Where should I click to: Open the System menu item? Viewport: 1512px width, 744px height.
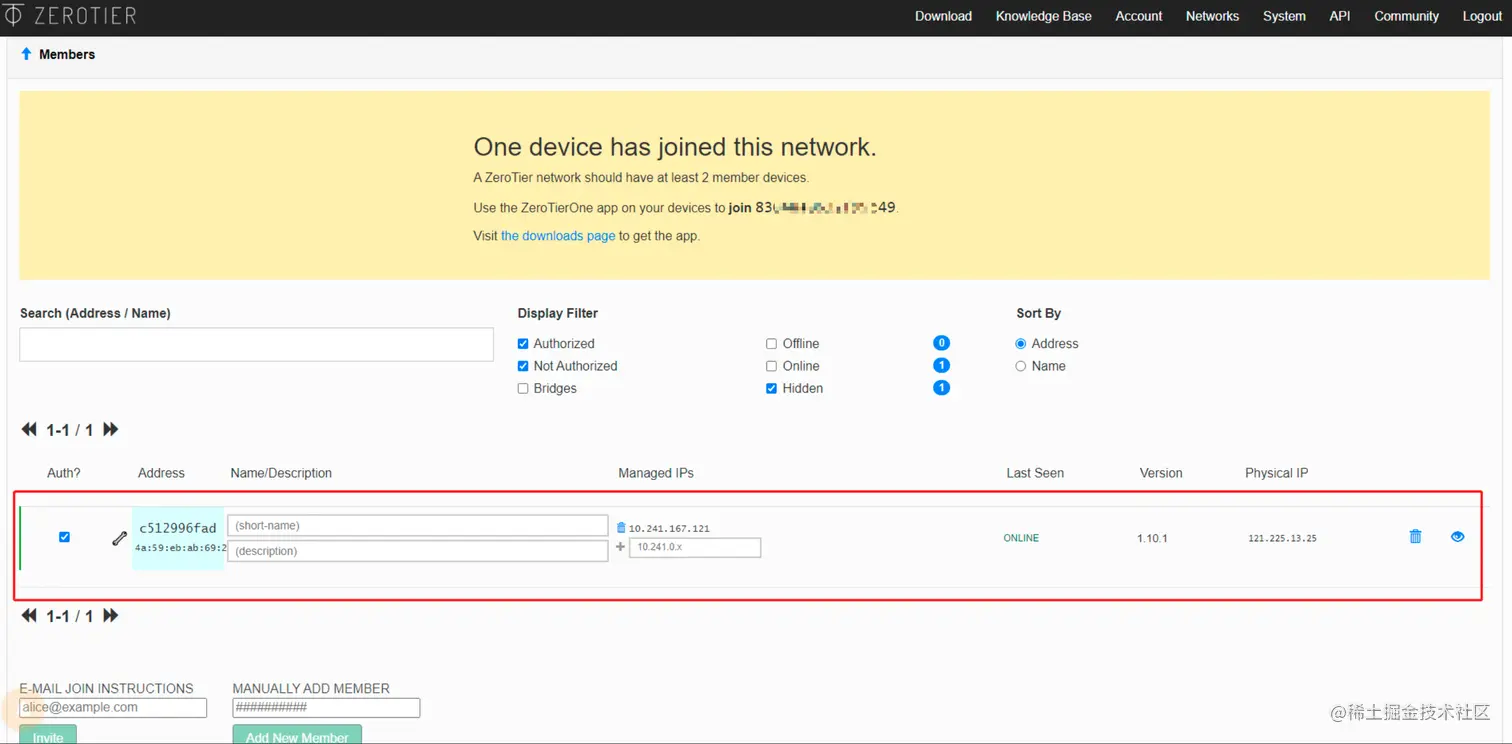(x=1284, y=16)
